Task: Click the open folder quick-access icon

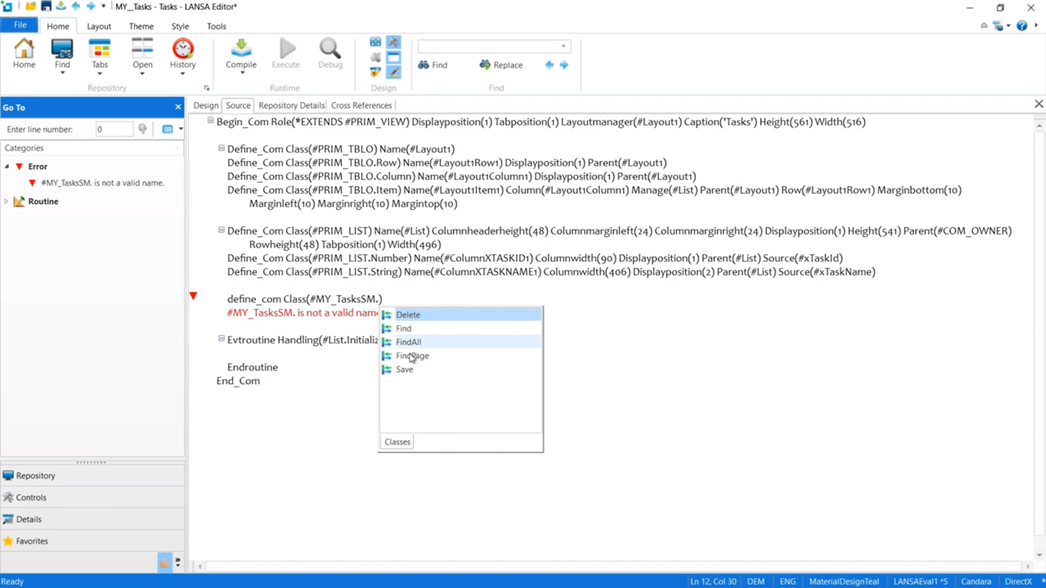Action: pyautogui.click(x=31, y=6)
